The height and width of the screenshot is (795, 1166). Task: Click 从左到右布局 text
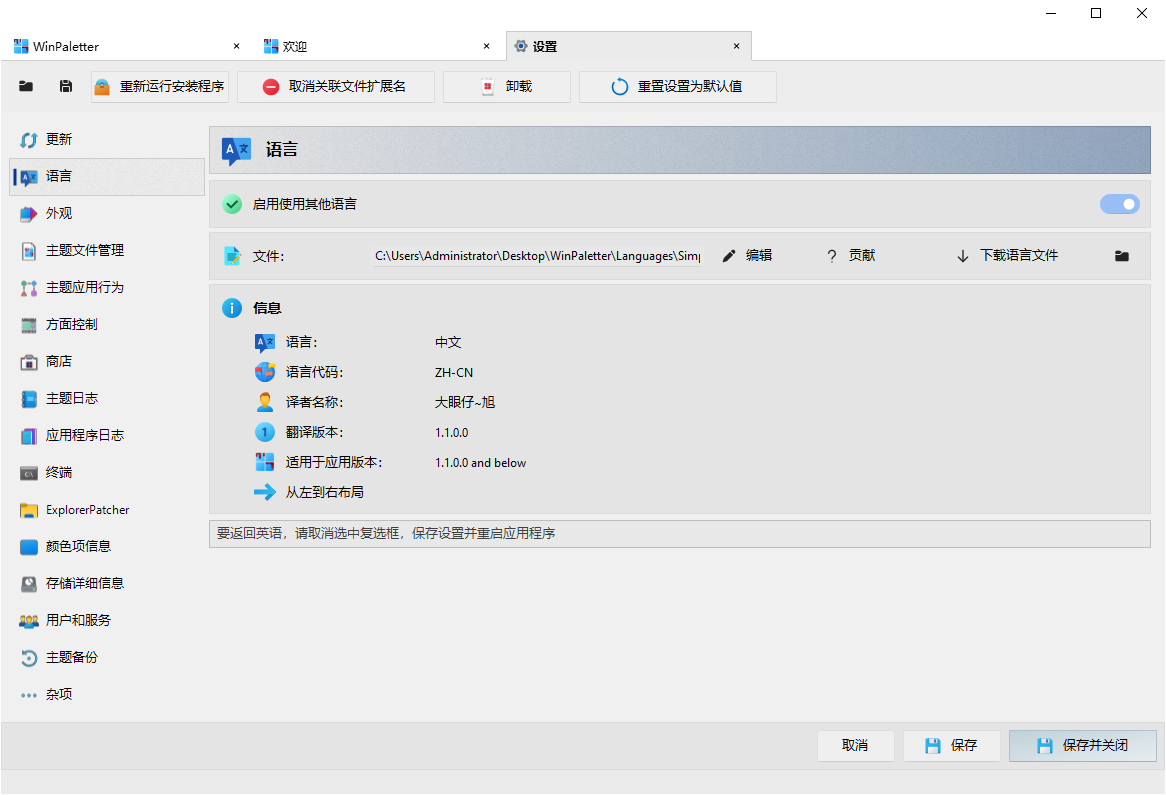tap(325, 492)
